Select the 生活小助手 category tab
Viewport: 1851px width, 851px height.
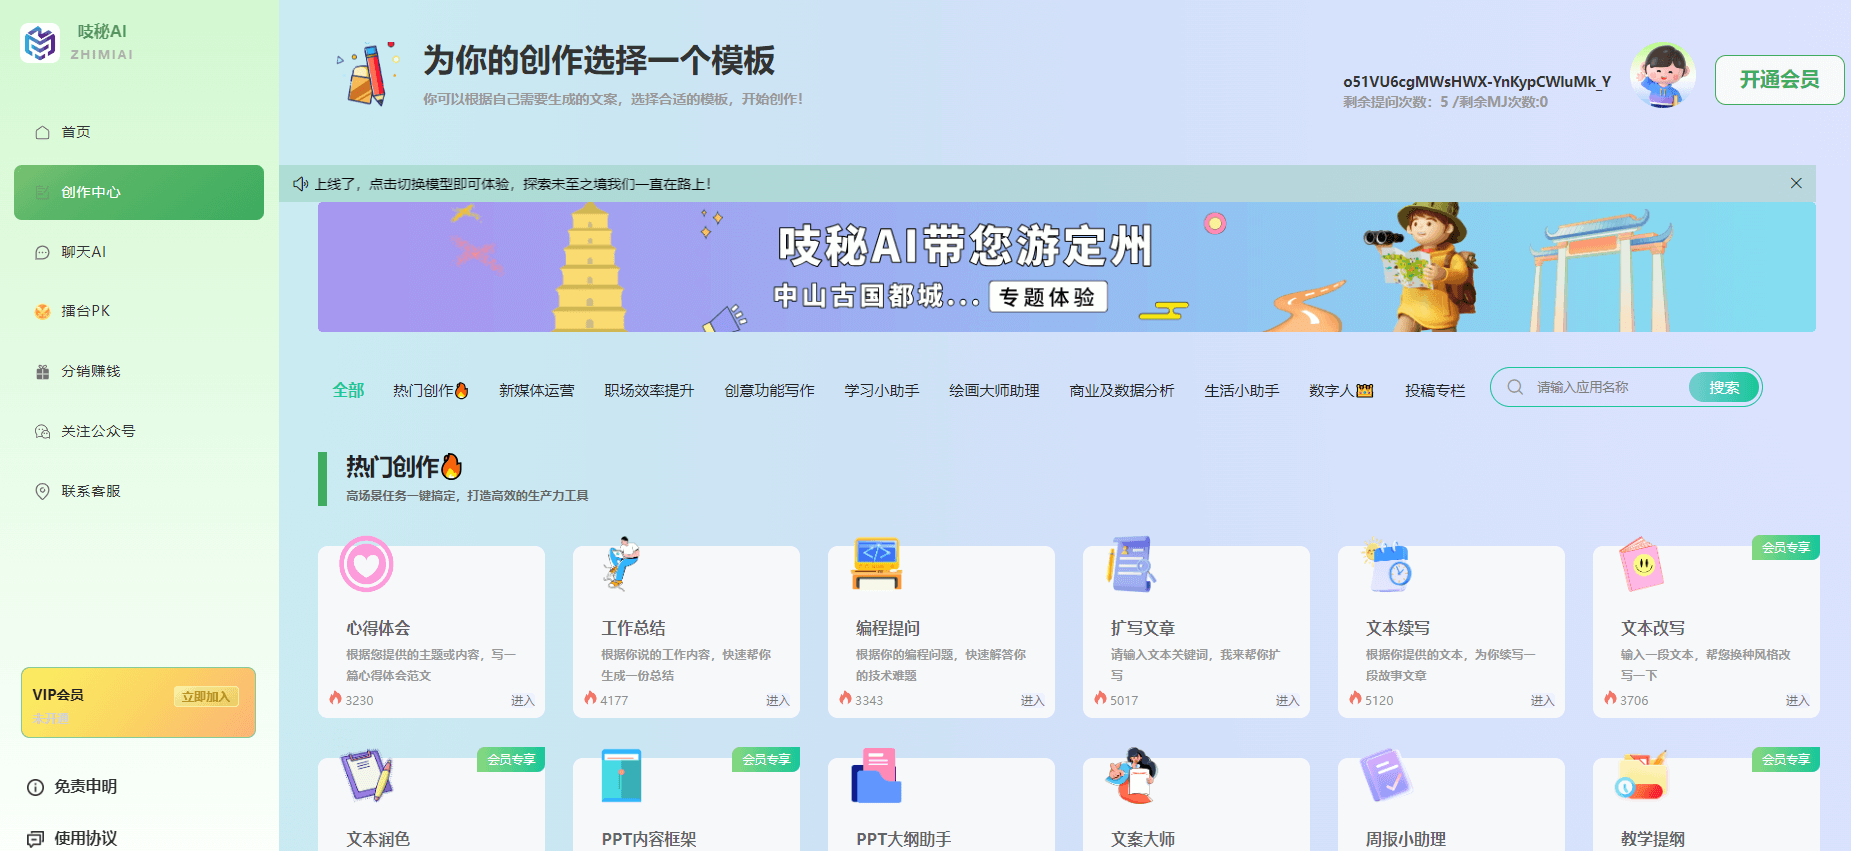point(1242,390)
